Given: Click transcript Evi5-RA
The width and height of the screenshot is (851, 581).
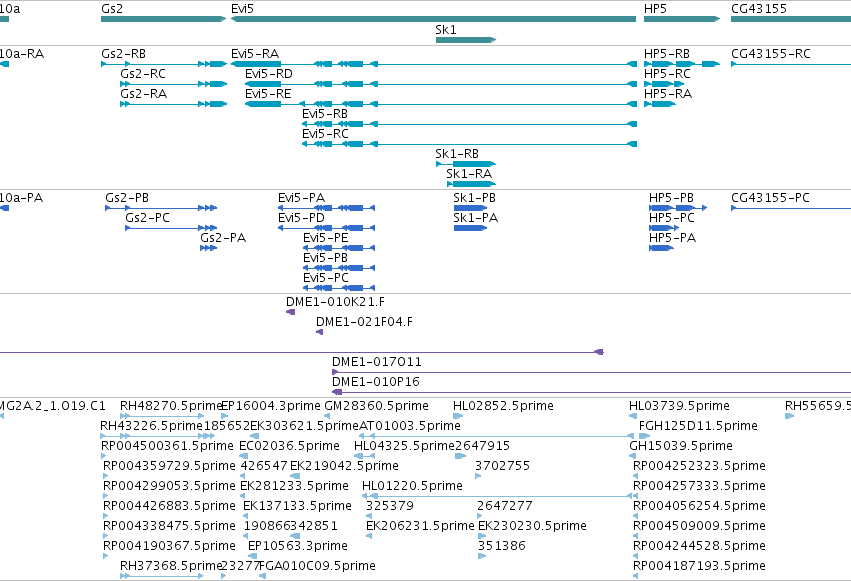Looking at the screenshot, I should click(x=434, y=64).
